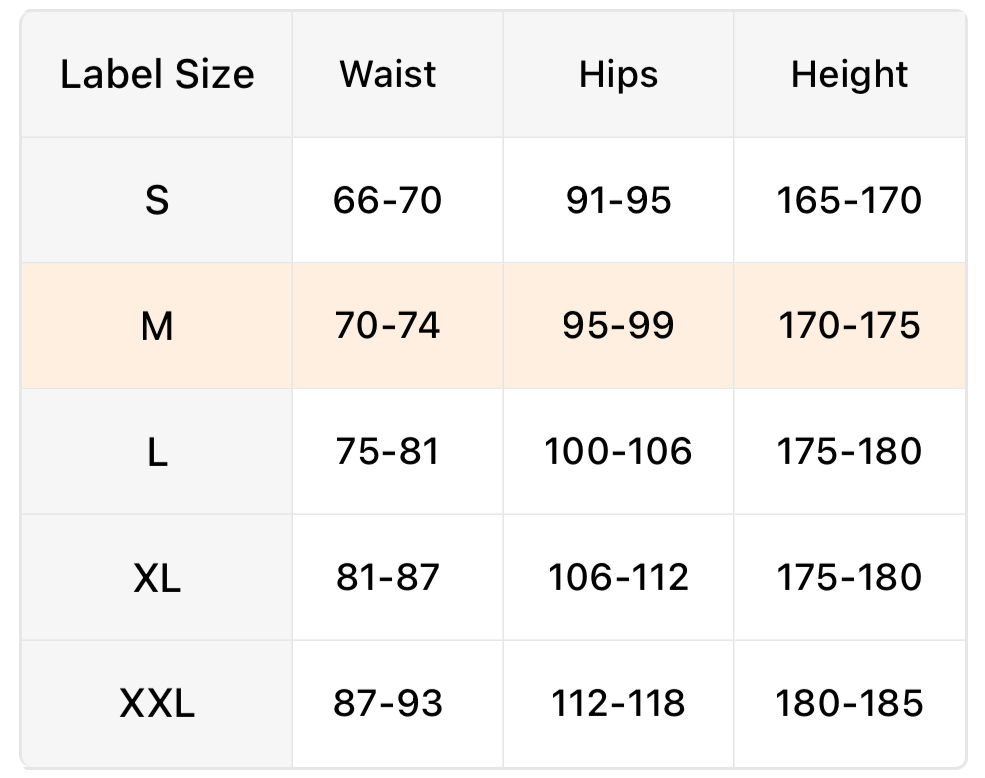The image size is (985, 778).
Task: Click the Waist column header
Action: 388,75
